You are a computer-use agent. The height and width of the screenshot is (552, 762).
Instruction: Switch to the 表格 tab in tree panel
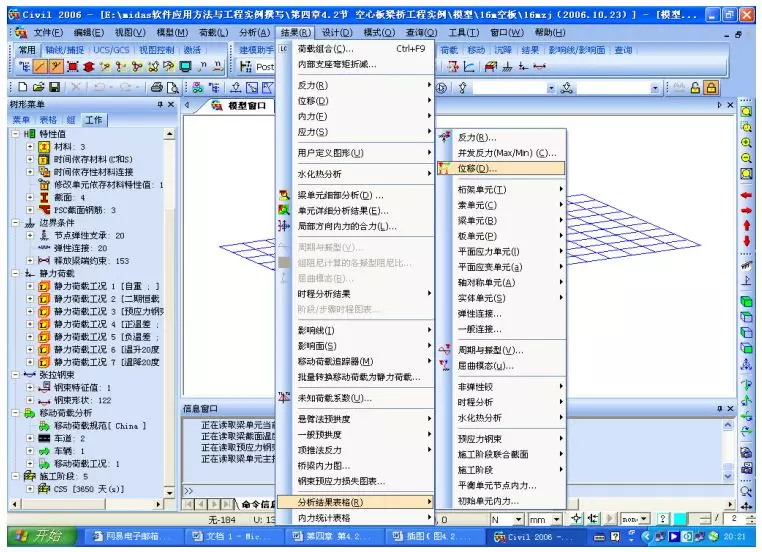tap(48, 120)
